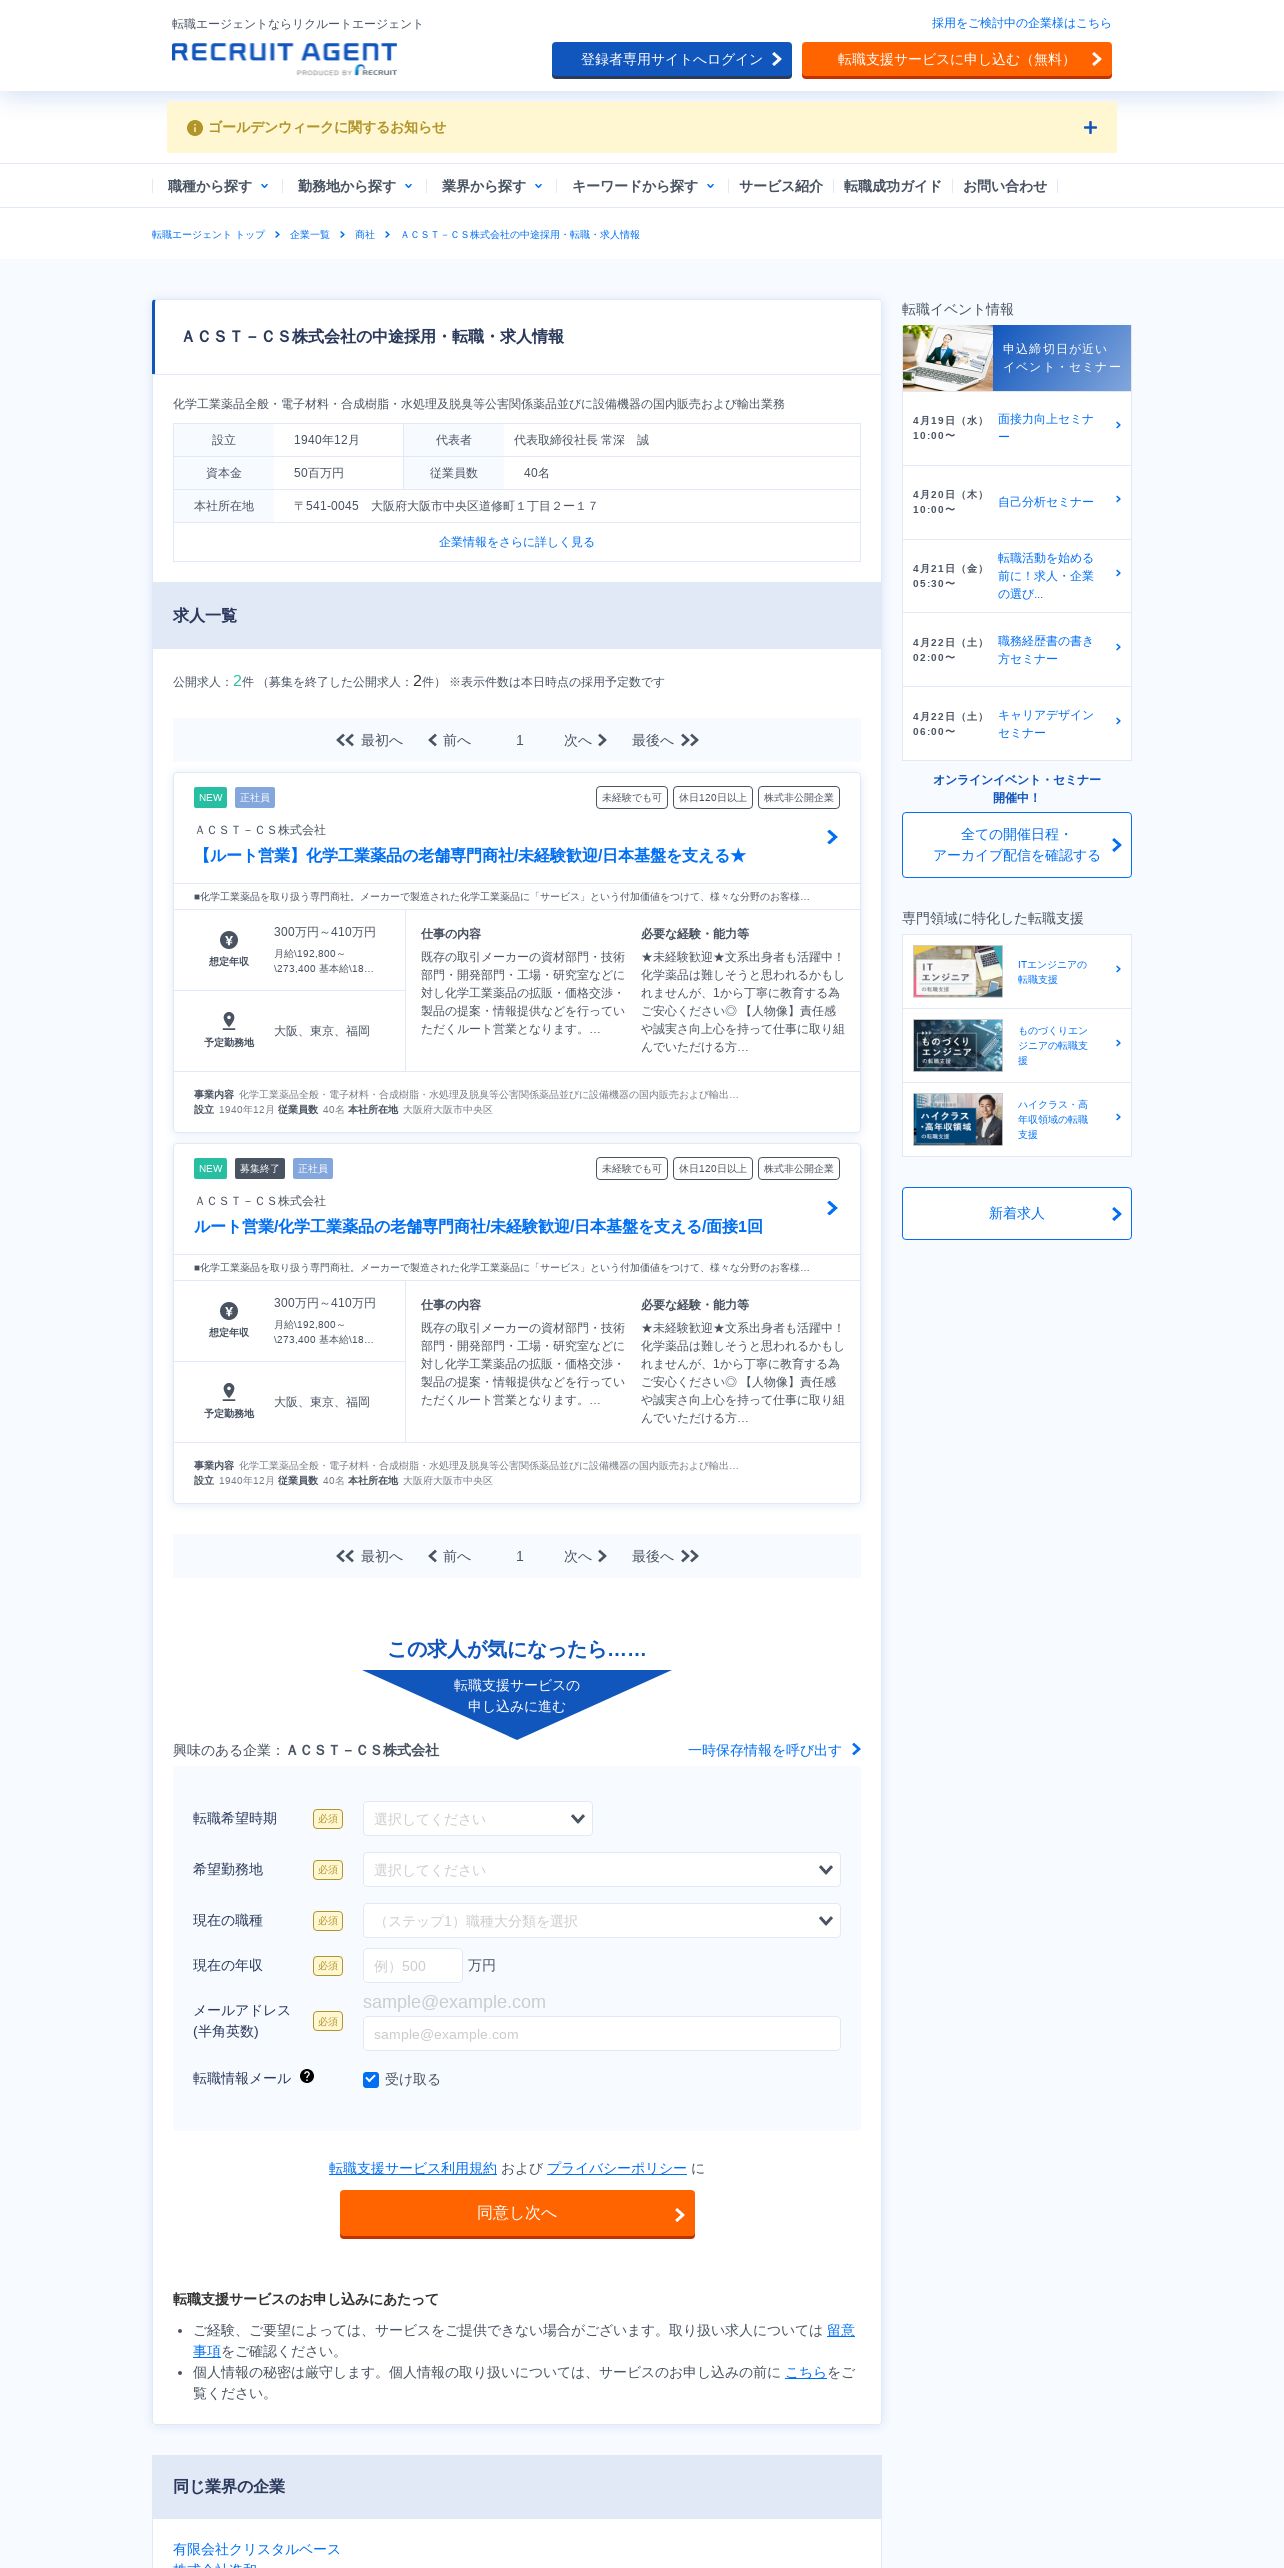Open 【ルート営業】化学工業薬品の老舗専門商社 job title
Image resolution: width=1284 pixels, height=2568 pixels.
click(x=470, y=856)
